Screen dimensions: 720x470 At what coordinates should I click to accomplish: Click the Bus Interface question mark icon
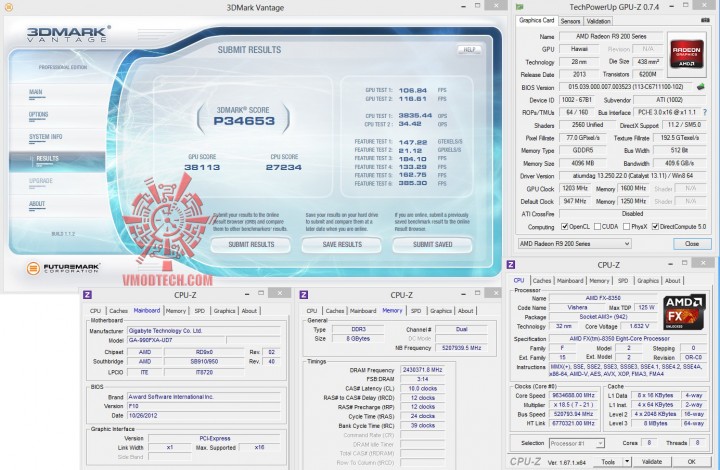705,112
